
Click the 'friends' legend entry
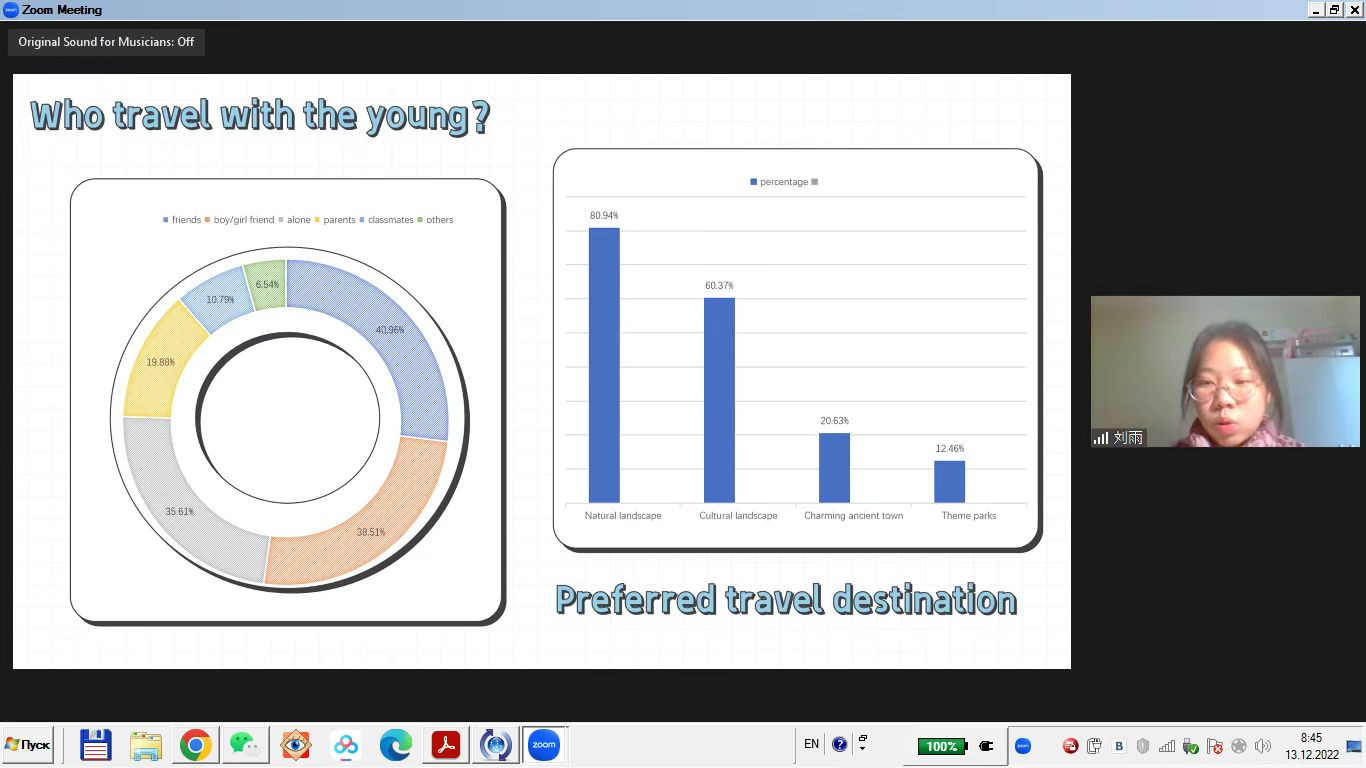click(x=182, y=220)
